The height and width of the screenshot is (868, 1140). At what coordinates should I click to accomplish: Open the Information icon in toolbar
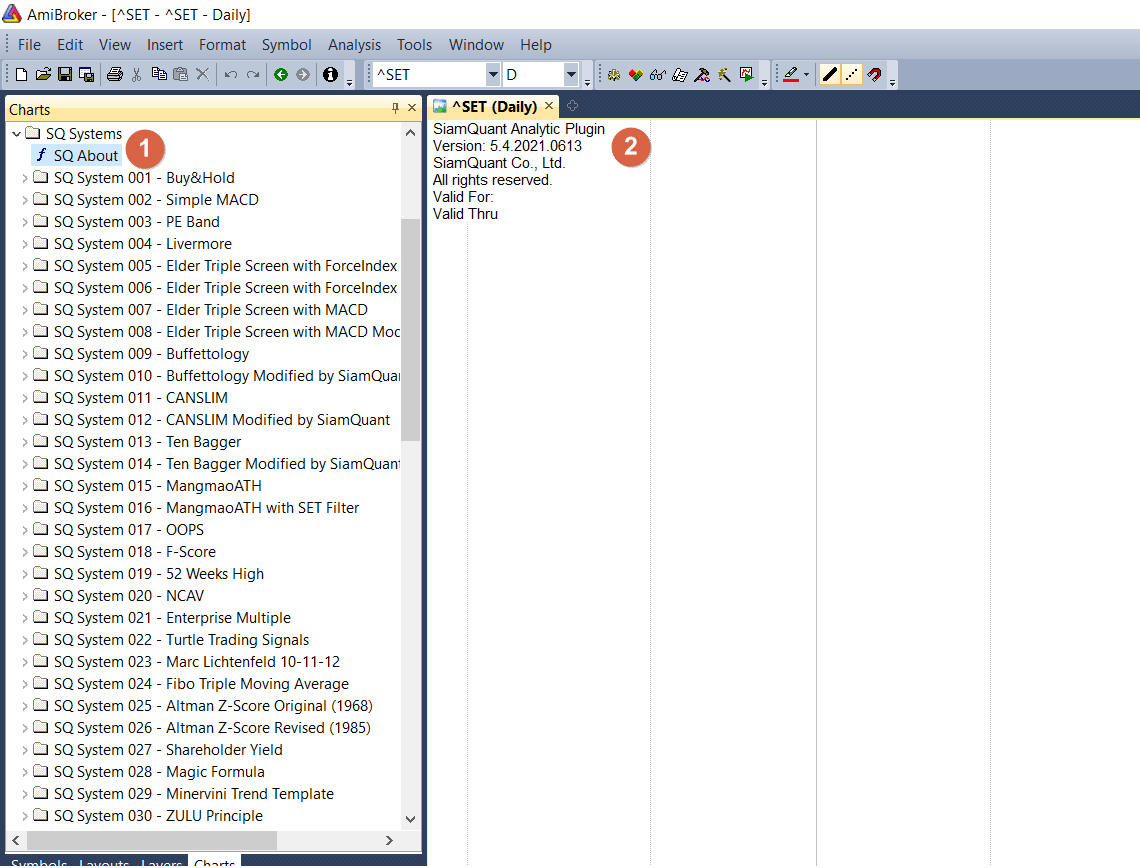point(330,75)
